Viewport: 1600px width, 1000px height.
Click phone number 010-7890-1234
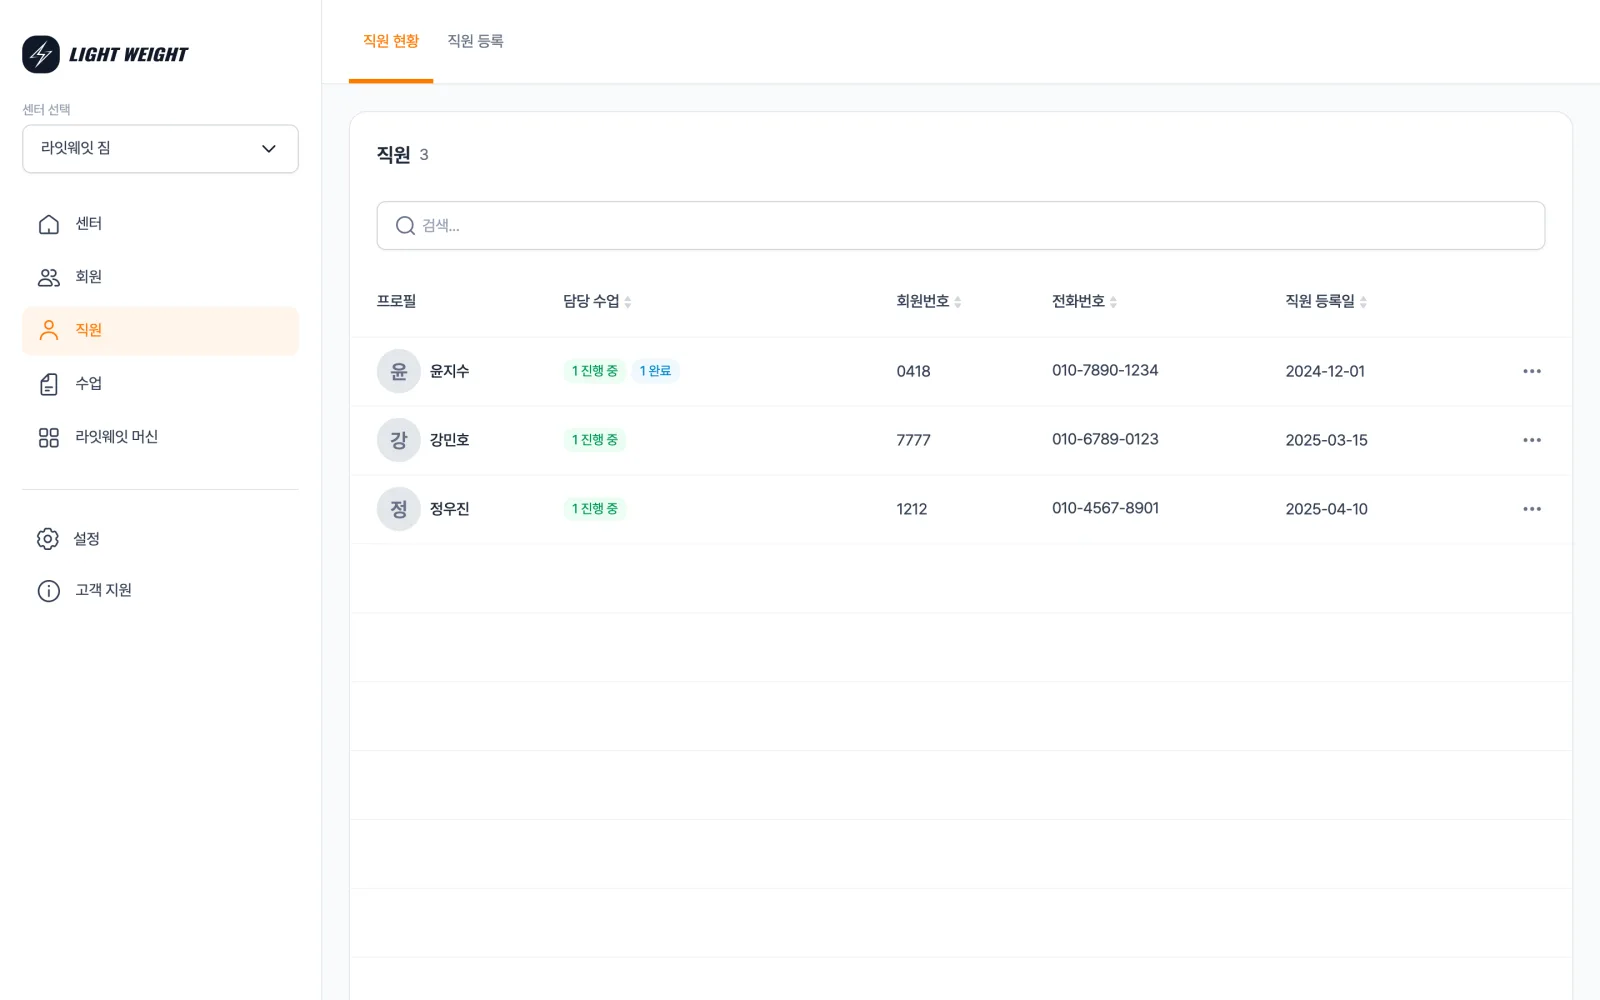click(x=1105, y=370)
